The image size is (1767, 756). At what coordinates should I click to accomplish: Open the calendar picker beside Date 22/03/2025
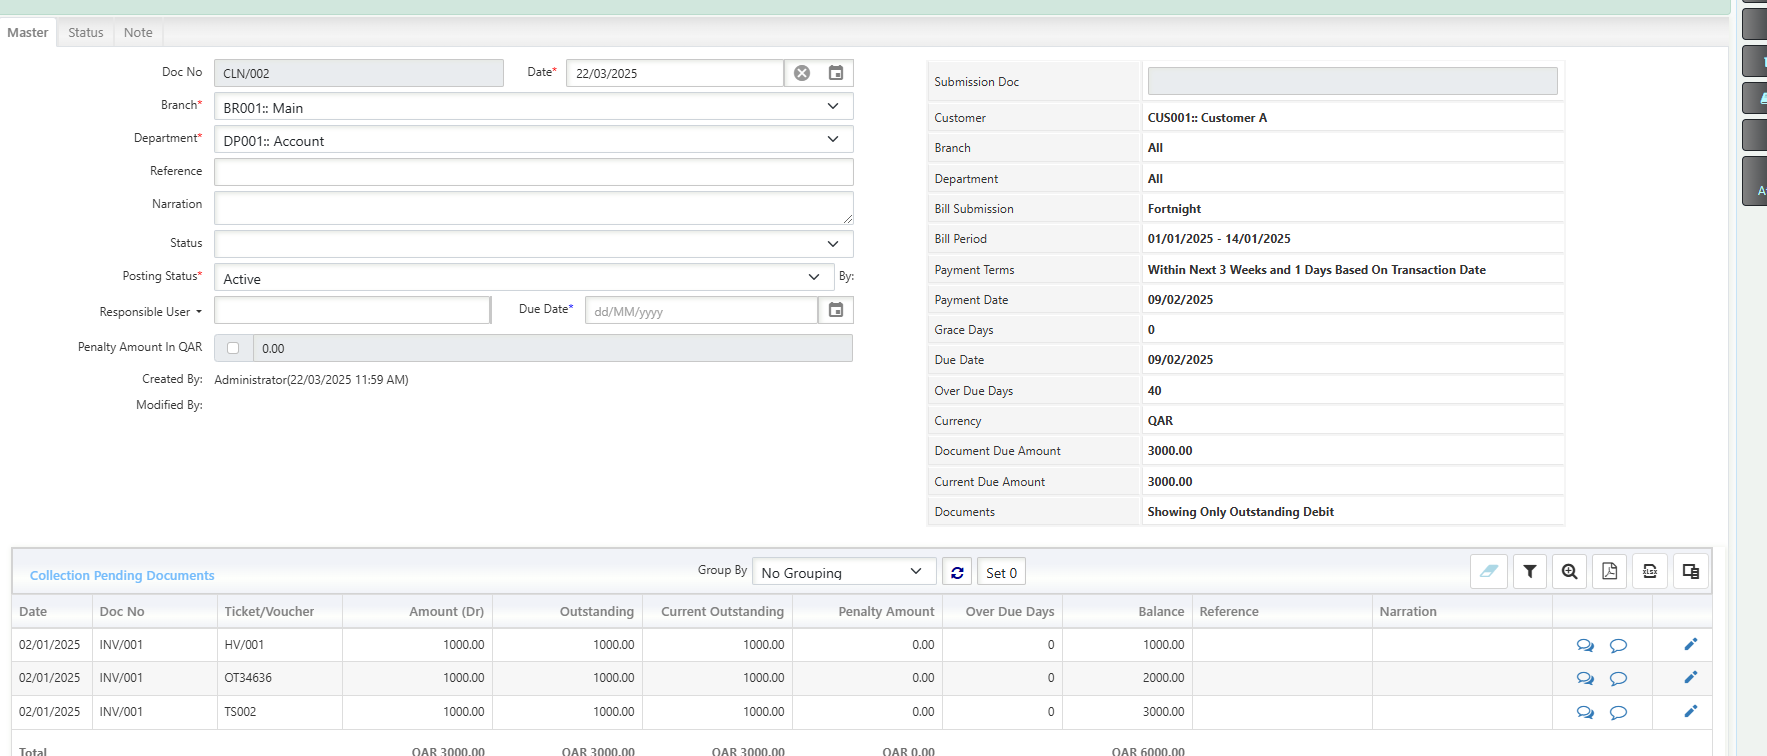coord(836,73)
